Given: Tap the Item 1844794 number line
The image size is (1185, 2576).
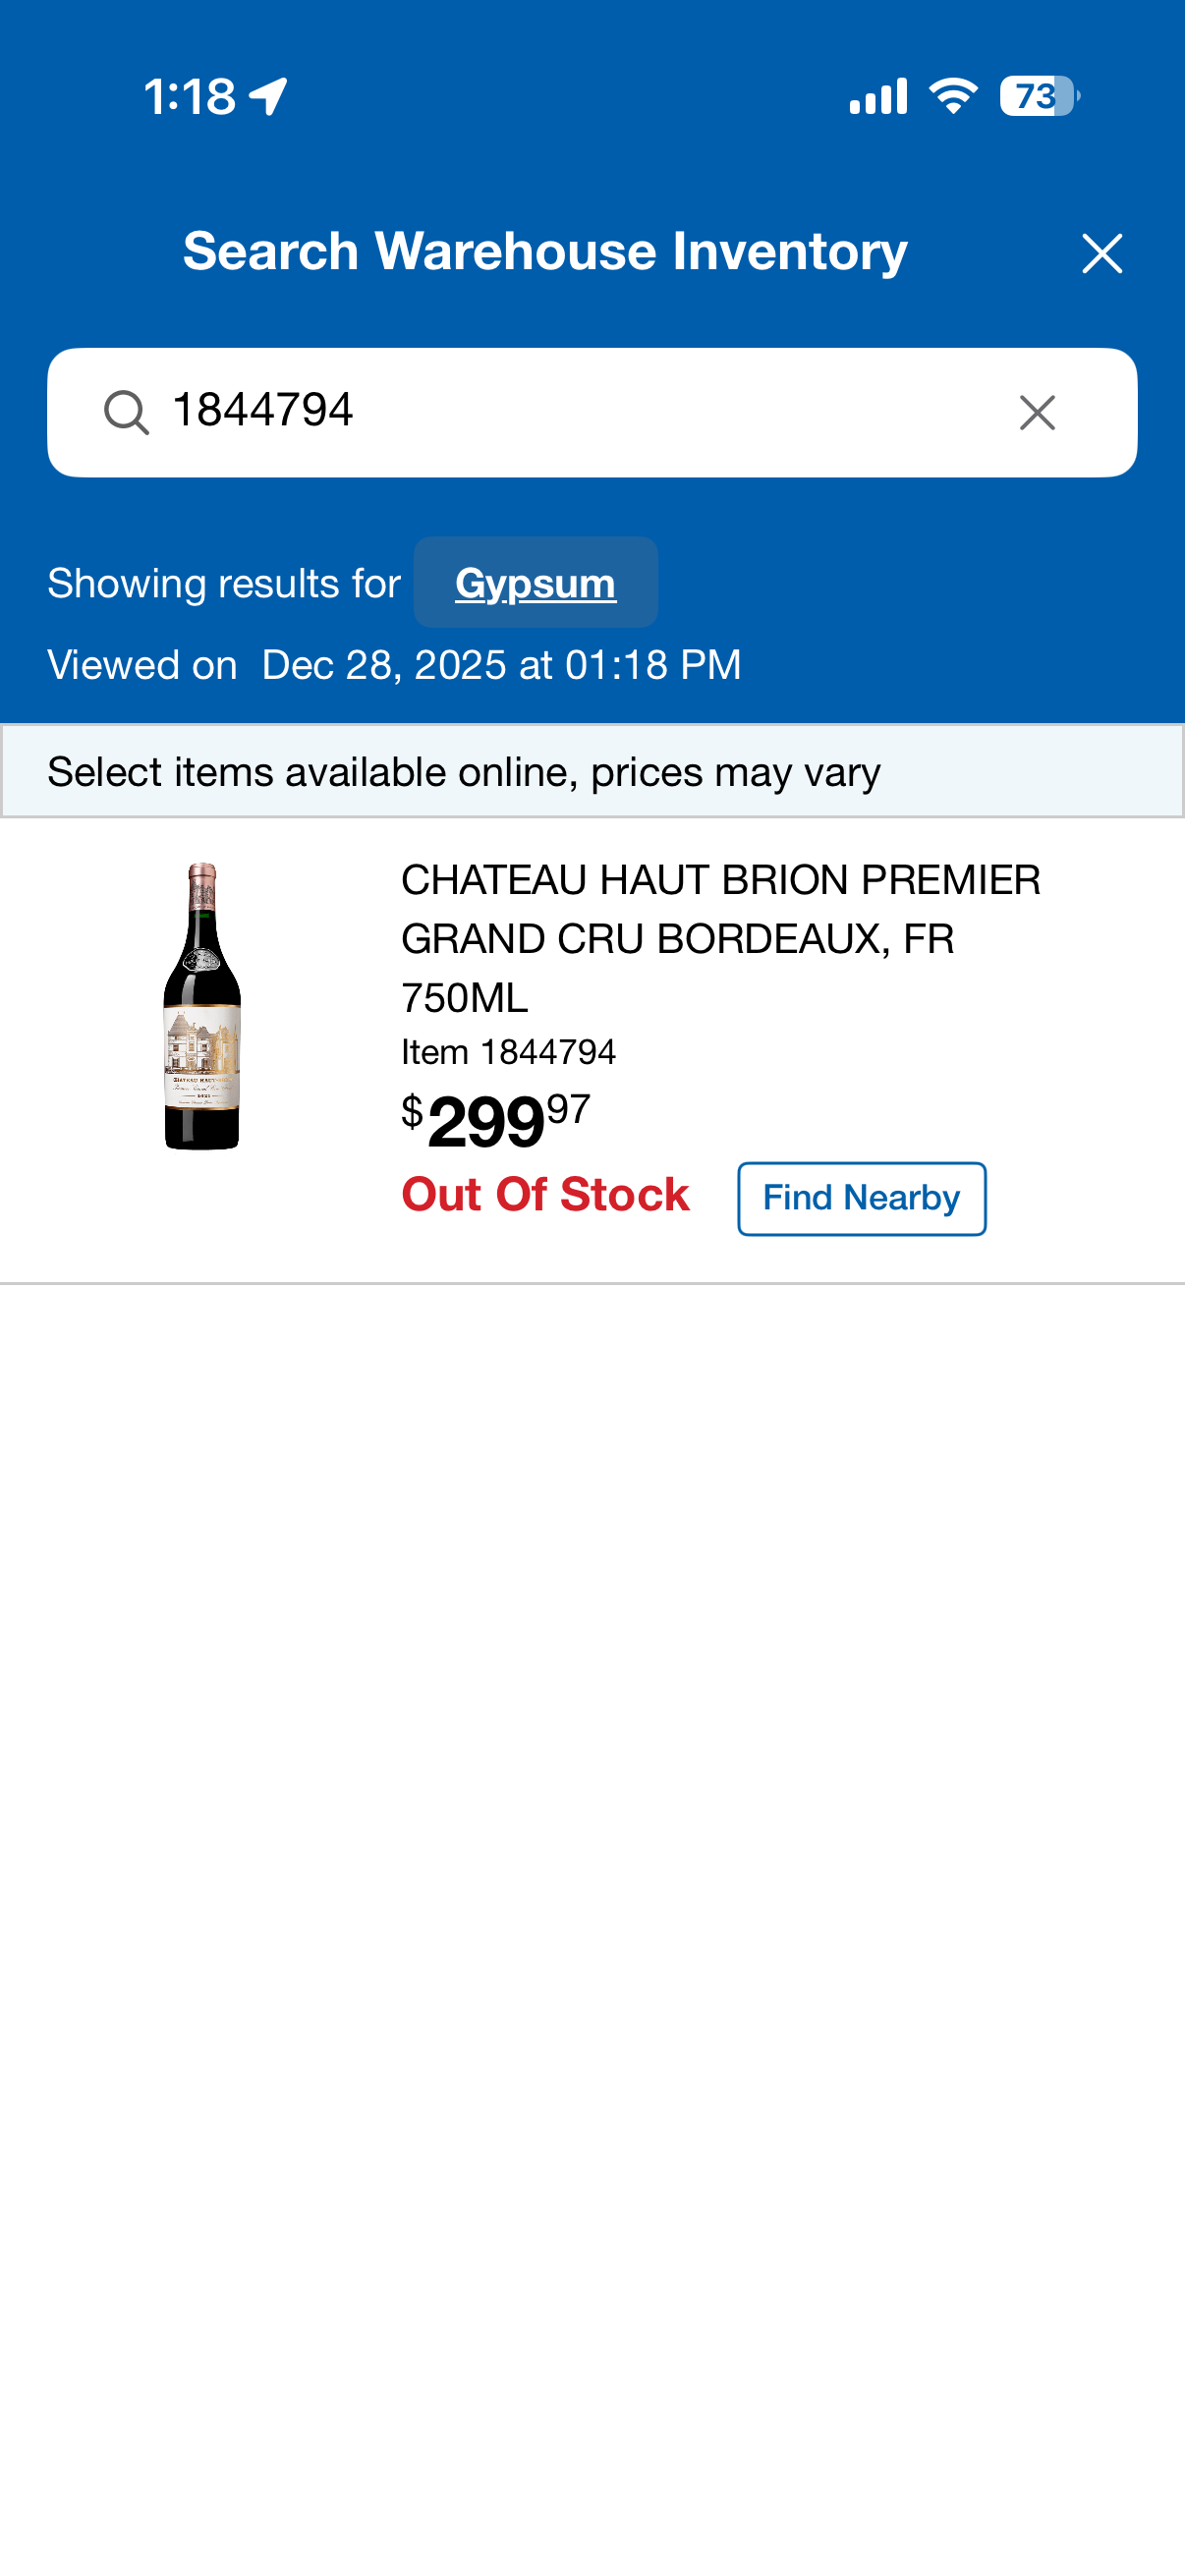Looking at the screenshot, I should [x=508, y=1052].
